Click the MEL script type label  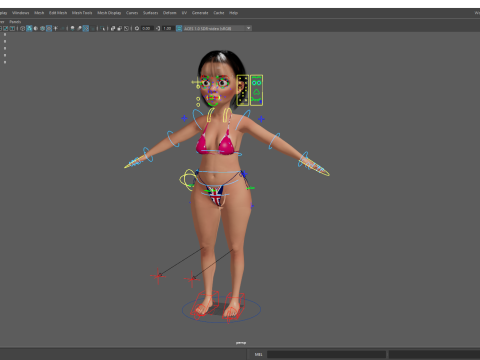(x=258, y=354)
